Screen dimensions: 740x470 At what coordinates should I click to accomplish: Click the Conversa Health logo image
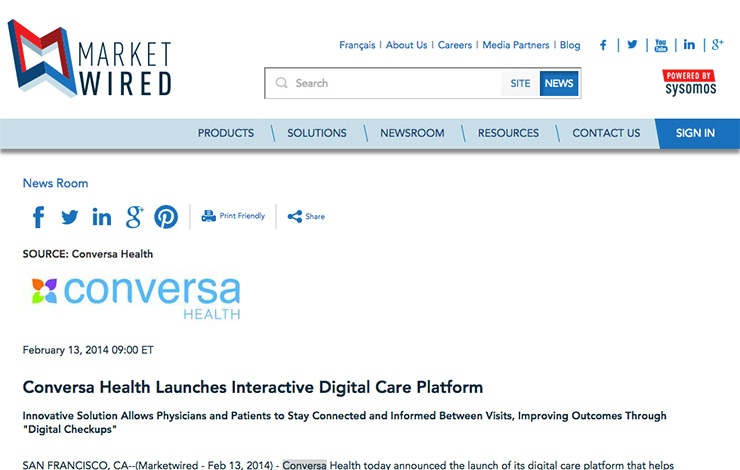click(x=136, y=298)
